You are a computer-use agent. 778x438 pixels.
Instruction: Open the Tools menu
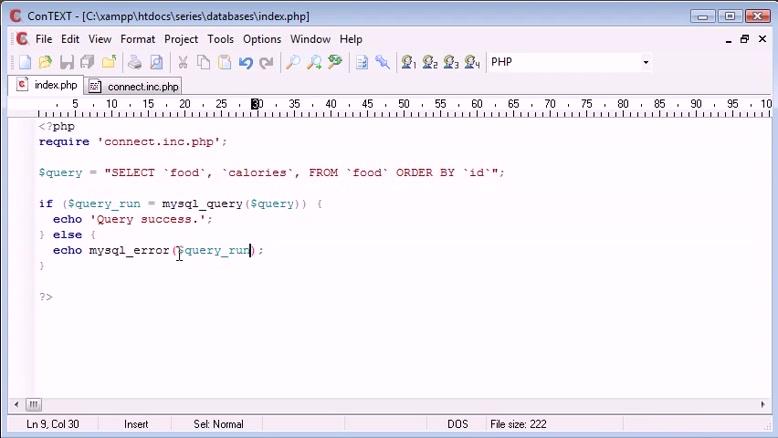pyautogui.click(x=220, y=39)
